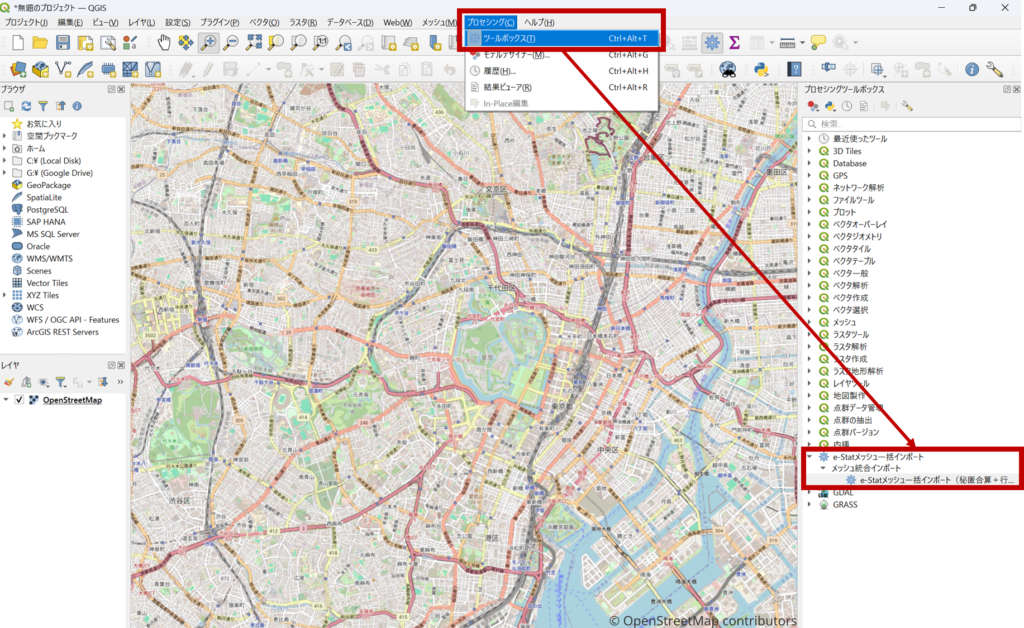Expand the Database tool group

808,163
